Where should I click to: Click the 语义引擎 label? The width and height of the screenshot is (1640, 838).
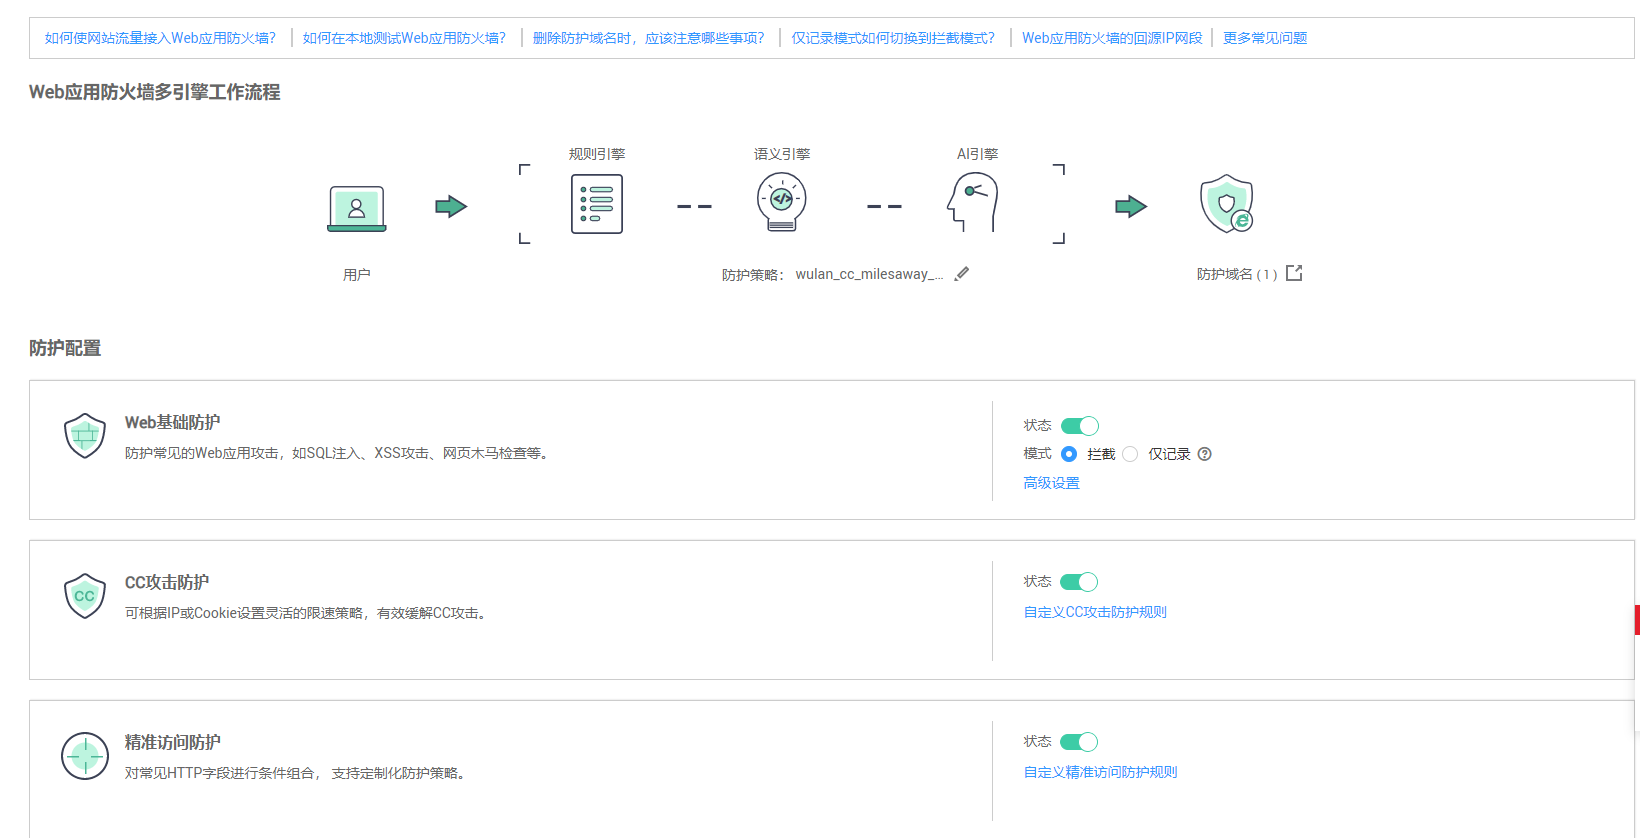(782, 154)
